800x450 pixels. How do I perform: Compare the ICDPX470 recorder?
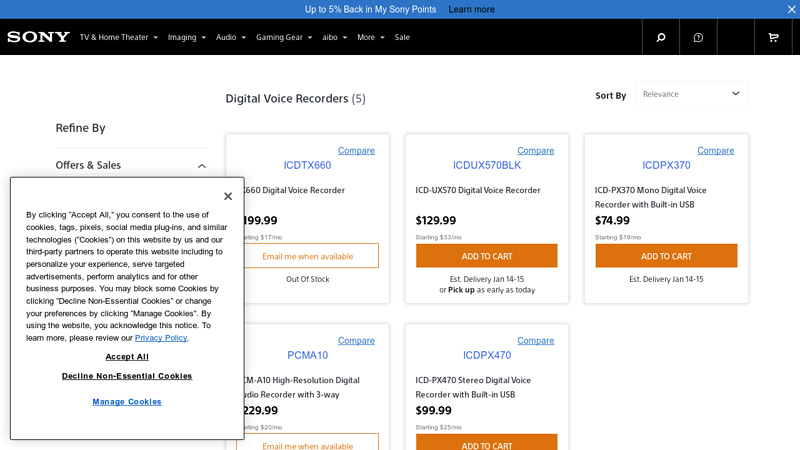pyautogui.click(x=536, y=340)
